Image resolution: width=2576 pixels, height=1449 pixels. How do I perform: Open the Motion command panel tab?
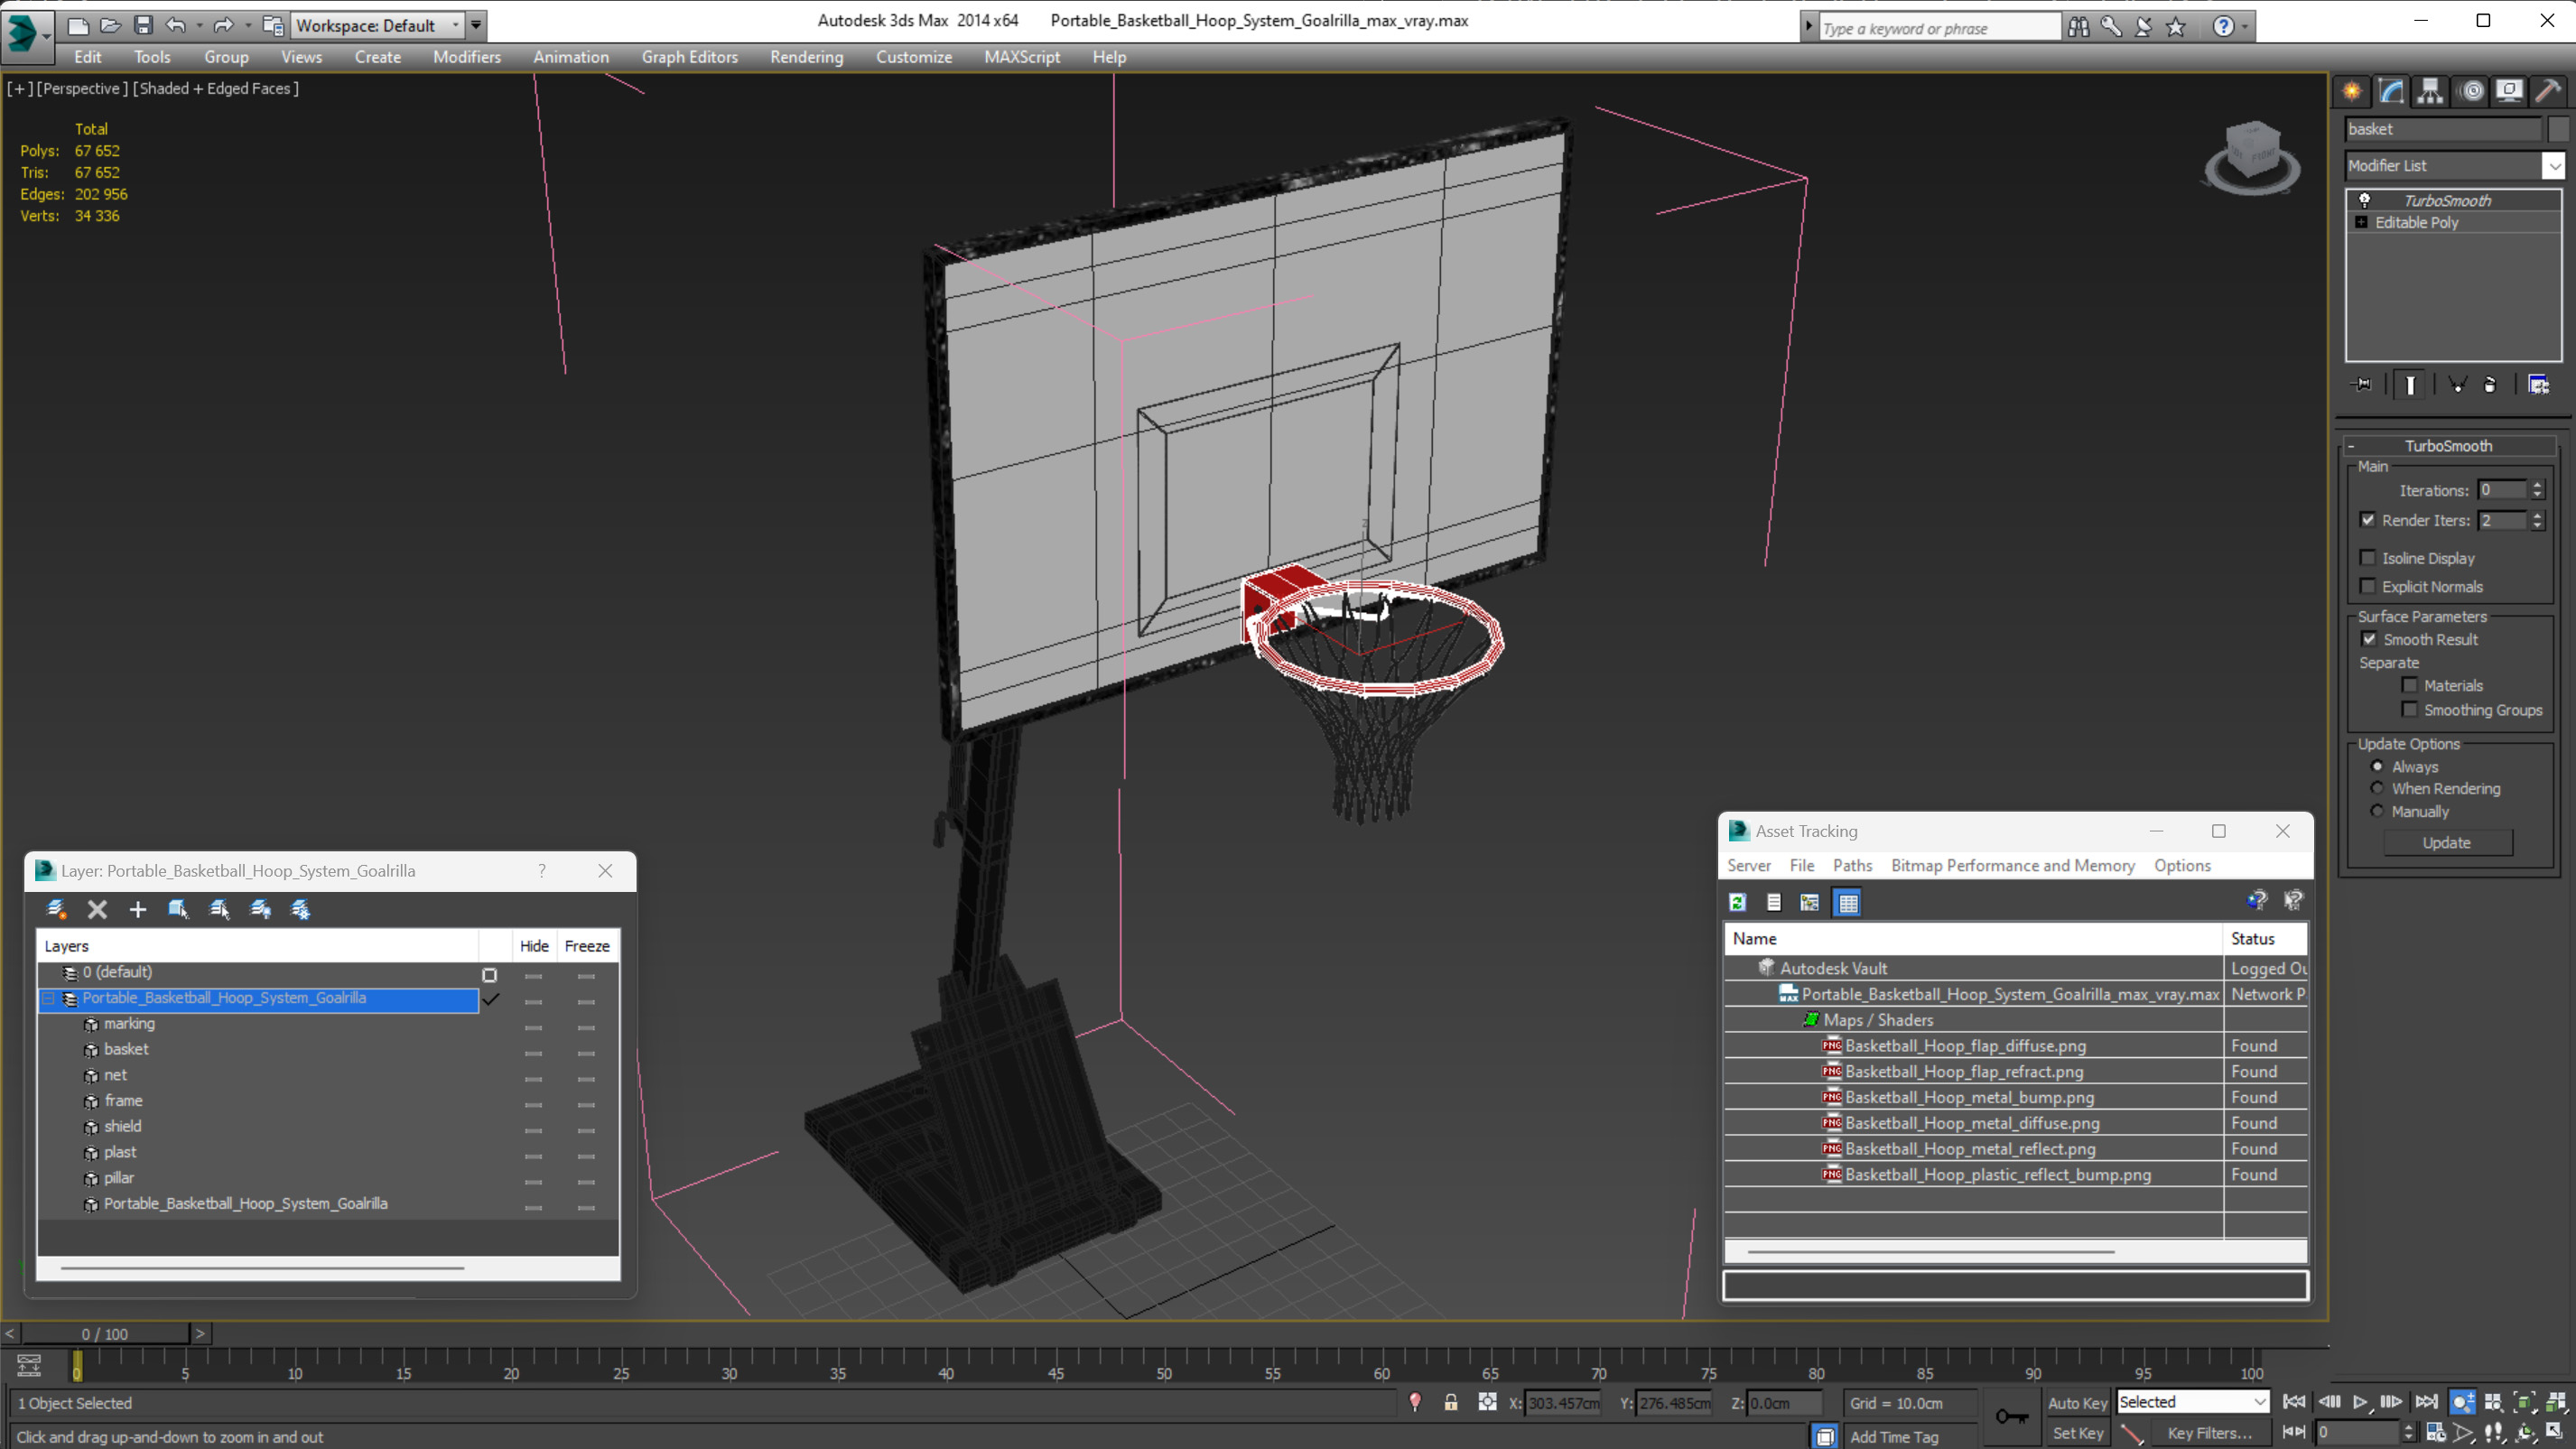click(x=2471, y=92)
